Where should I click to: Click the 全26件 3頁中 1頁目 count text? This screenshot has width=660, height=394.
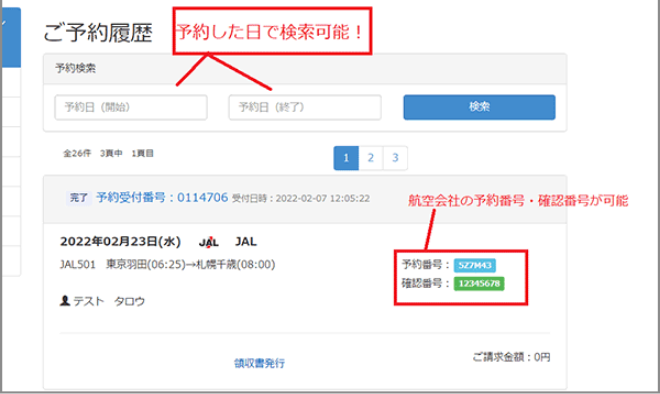pos(108,153)
